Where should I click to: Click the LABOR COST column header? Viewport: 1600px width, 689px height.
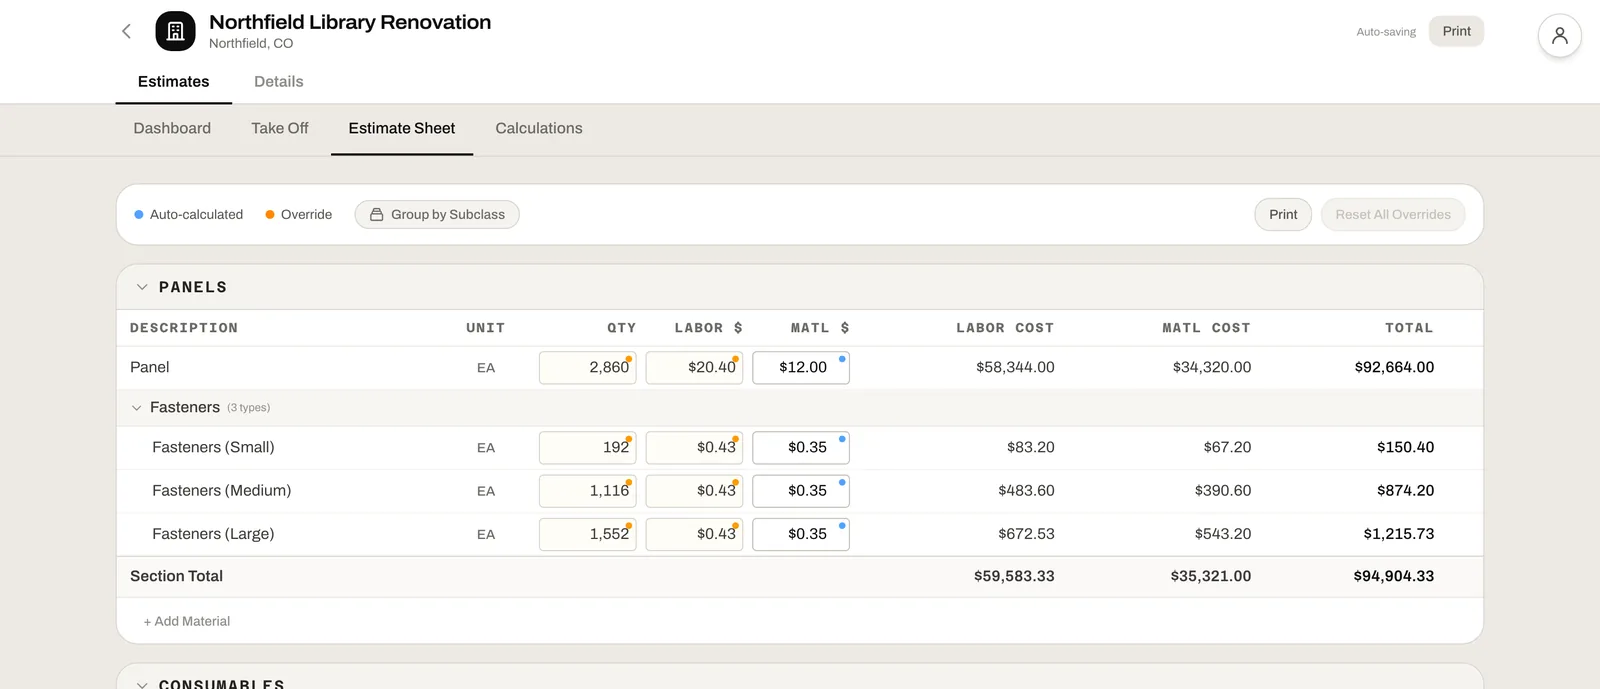[x=1005, y=328]
